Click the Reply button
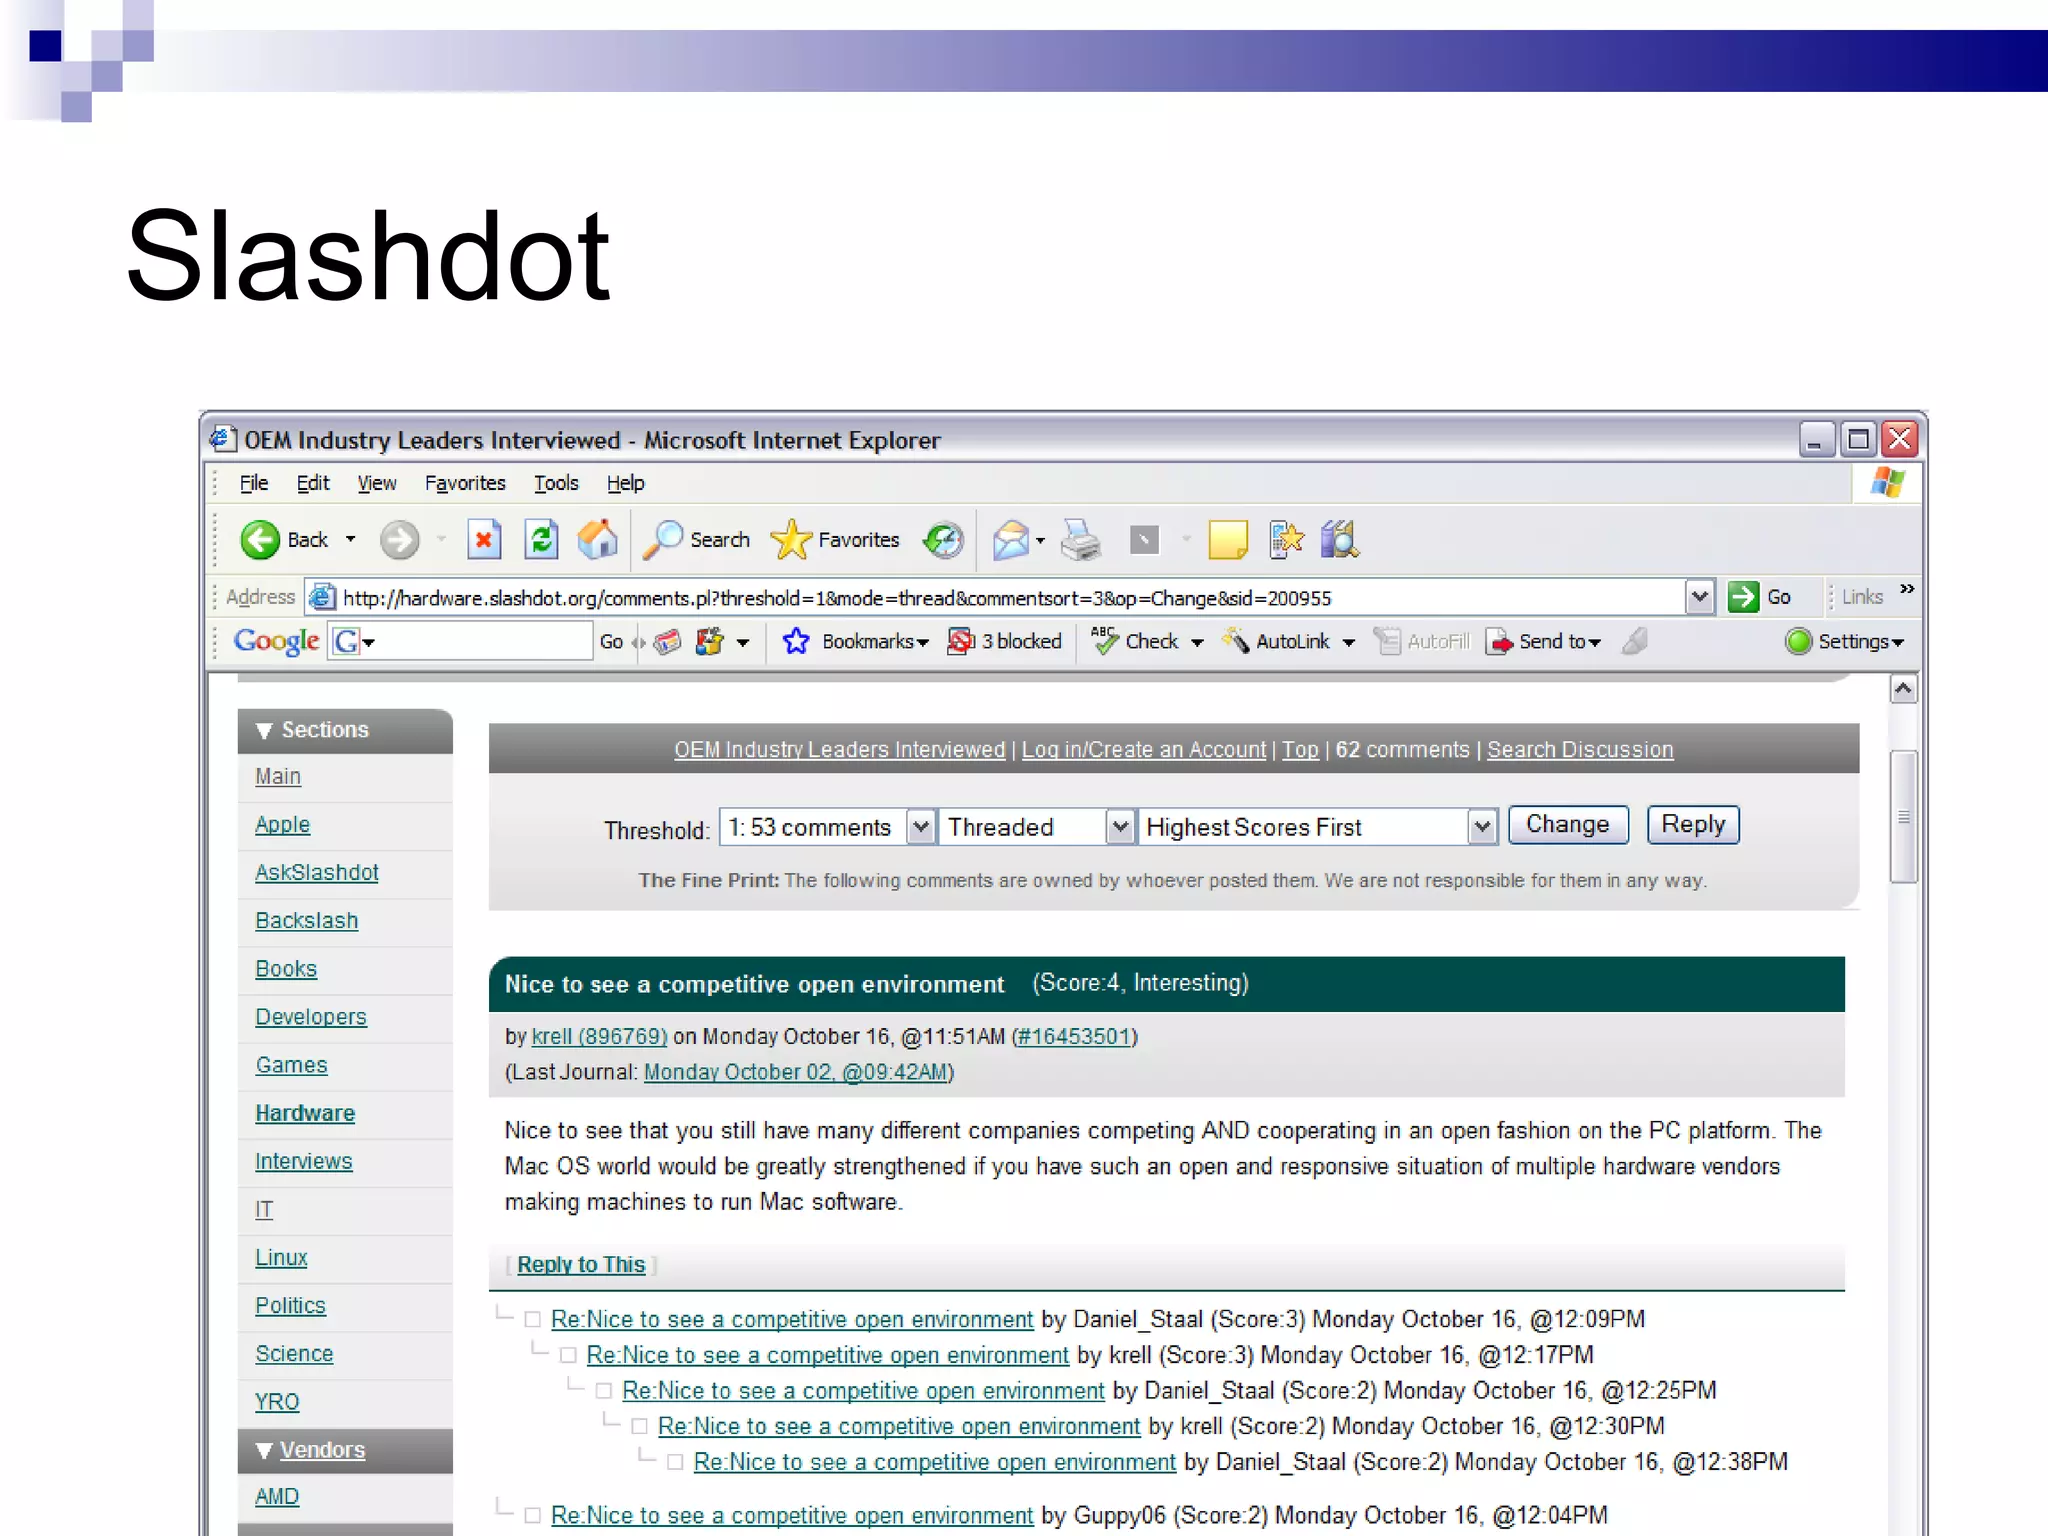Image resolution: width=2048 pixels, height=1536 pixels. (x=1693, y=825)
